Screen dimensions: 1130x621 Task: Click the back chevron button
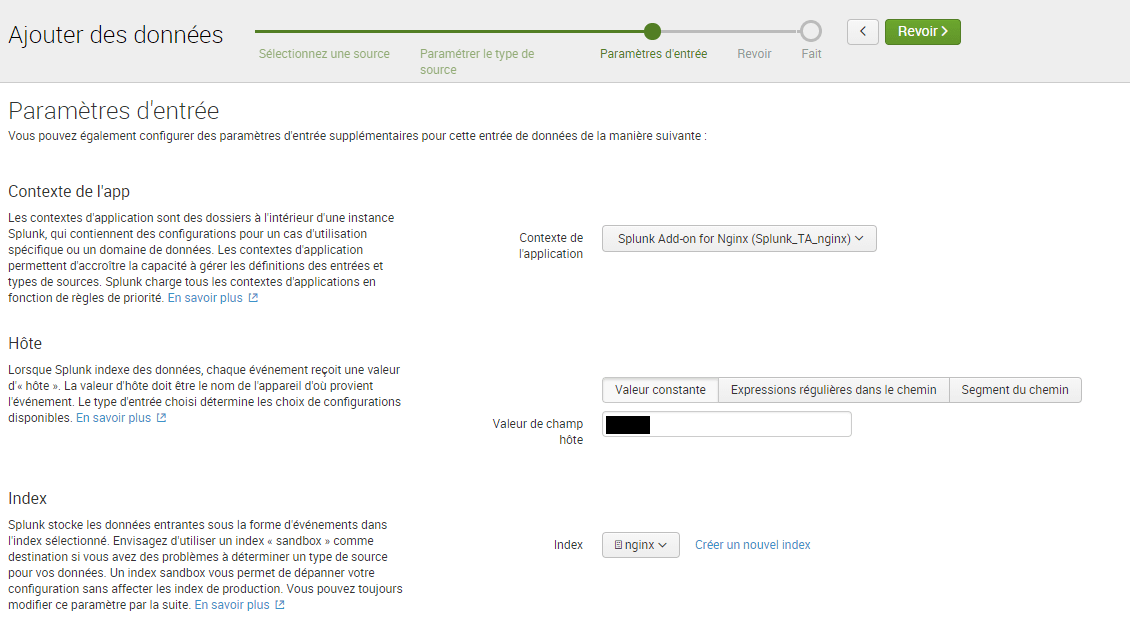(862, 32)
